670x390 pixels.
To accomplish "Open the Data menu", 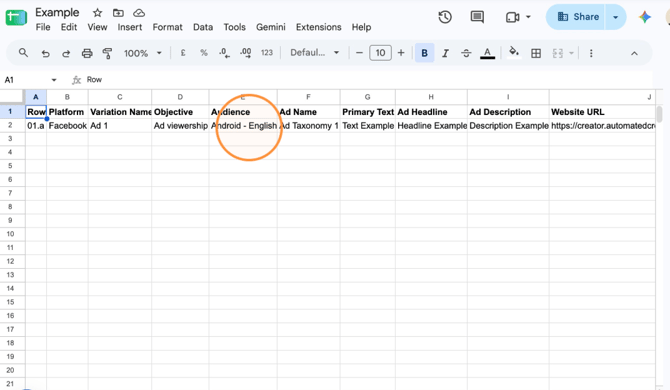I will [x=203, y=27].
